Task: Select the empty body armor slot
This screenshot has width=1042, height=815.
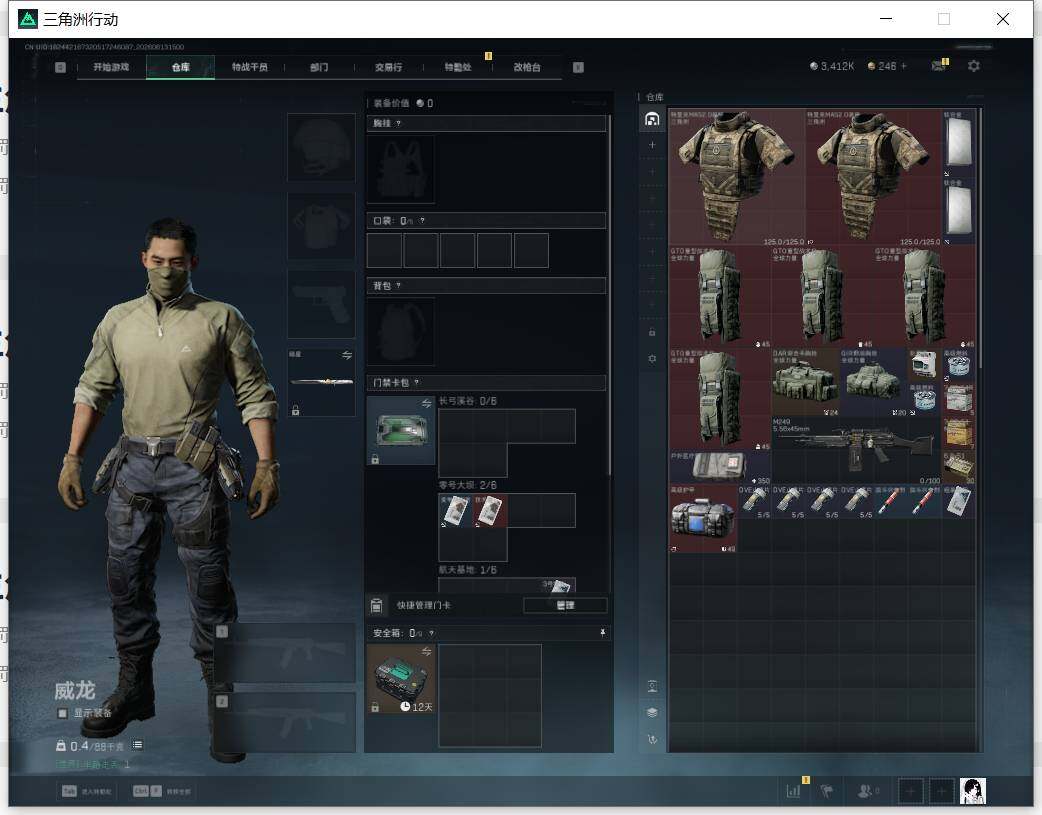Action: [321, 227]
